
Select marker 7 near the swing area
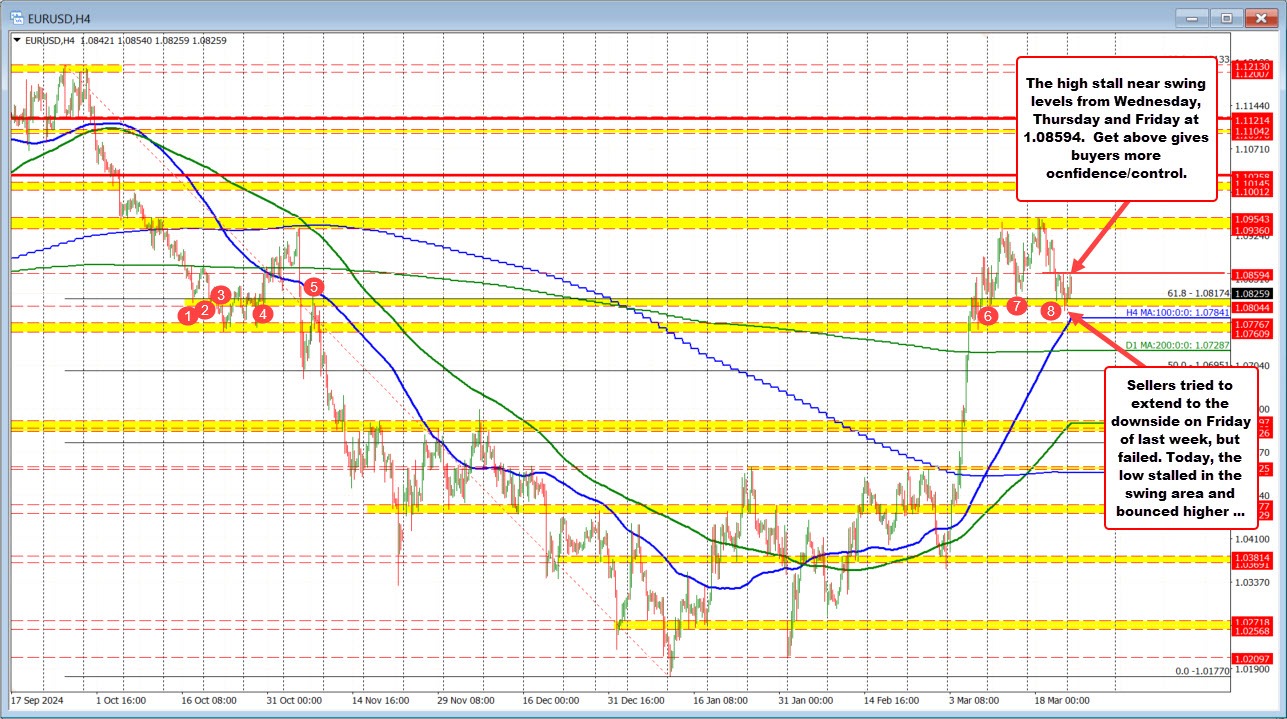click(1017, 307)
